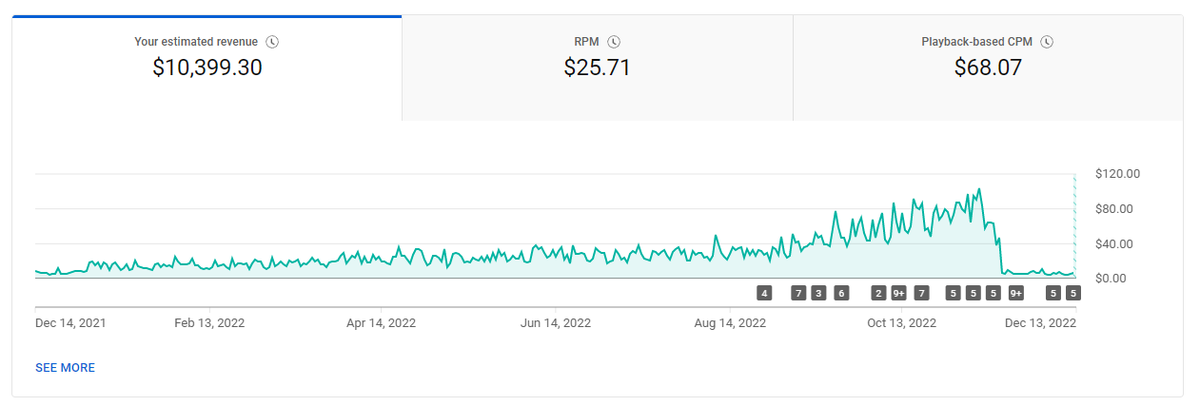
Task: Click the $25.71 RPM value
Action: (x=597, y=68)
